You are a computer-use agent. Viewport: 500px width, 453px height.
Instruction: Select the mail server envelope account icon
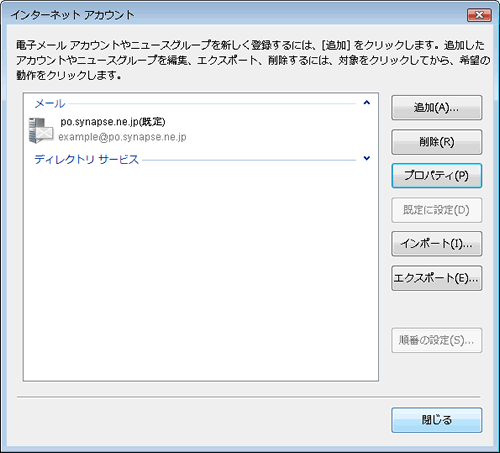41,130
